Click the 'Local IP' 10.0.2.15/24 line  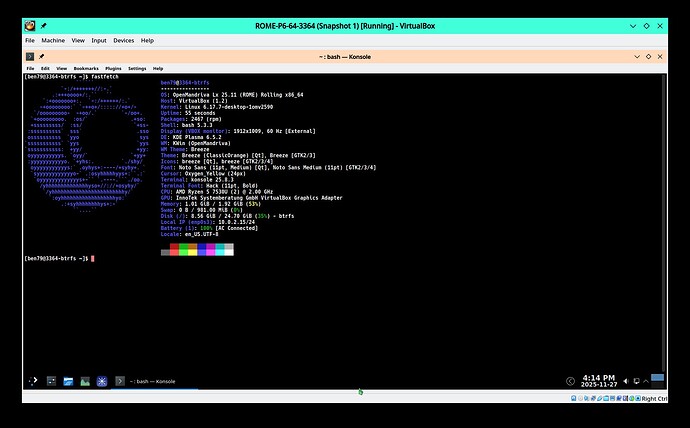[208, 222]
